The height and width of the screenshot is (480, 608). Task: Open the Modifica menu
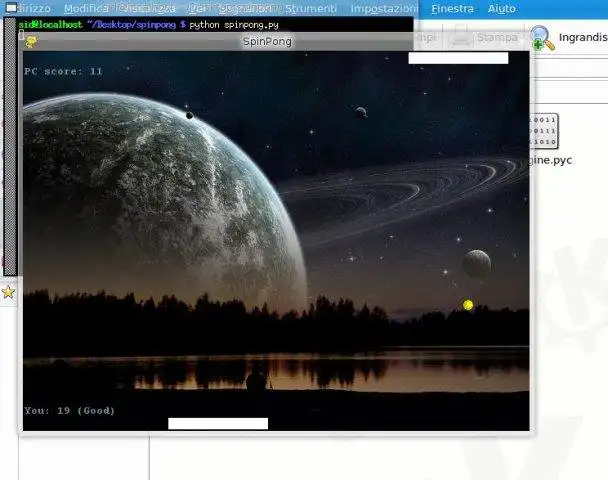[84, 9]
